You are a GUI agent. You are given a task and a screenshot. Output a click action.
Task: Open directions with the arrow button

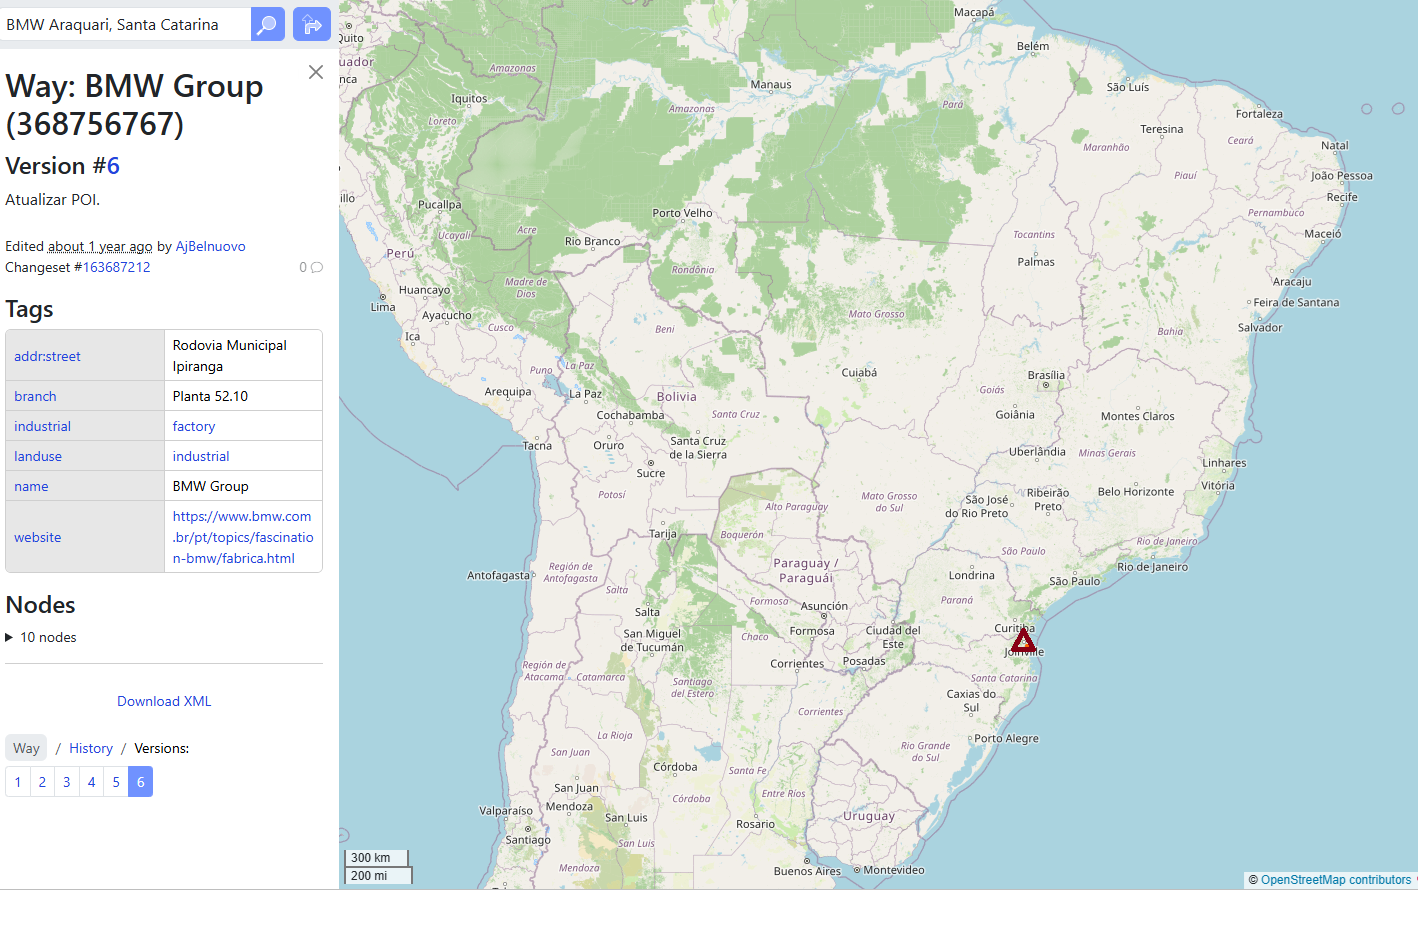312,24
